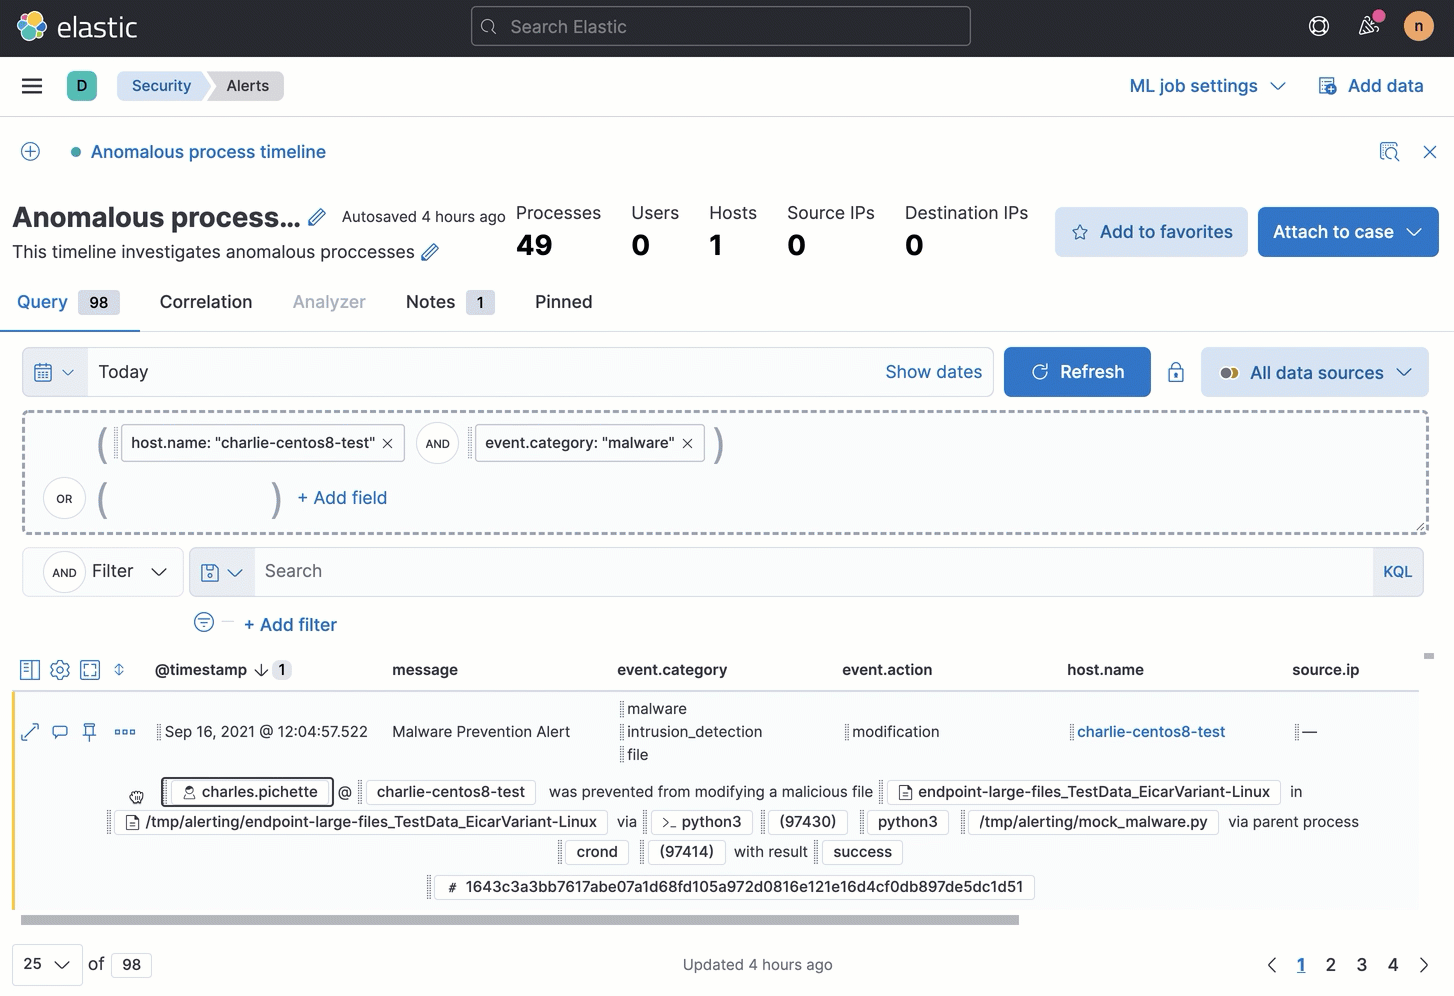Add a note using the comment bubble icon

click(59, 731)
